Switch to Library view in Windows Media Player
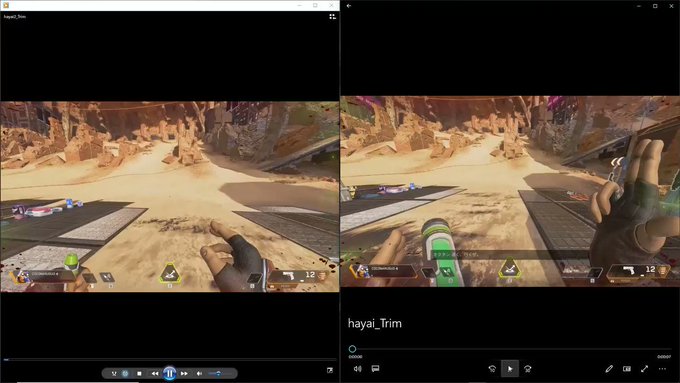 click(332, 16)
